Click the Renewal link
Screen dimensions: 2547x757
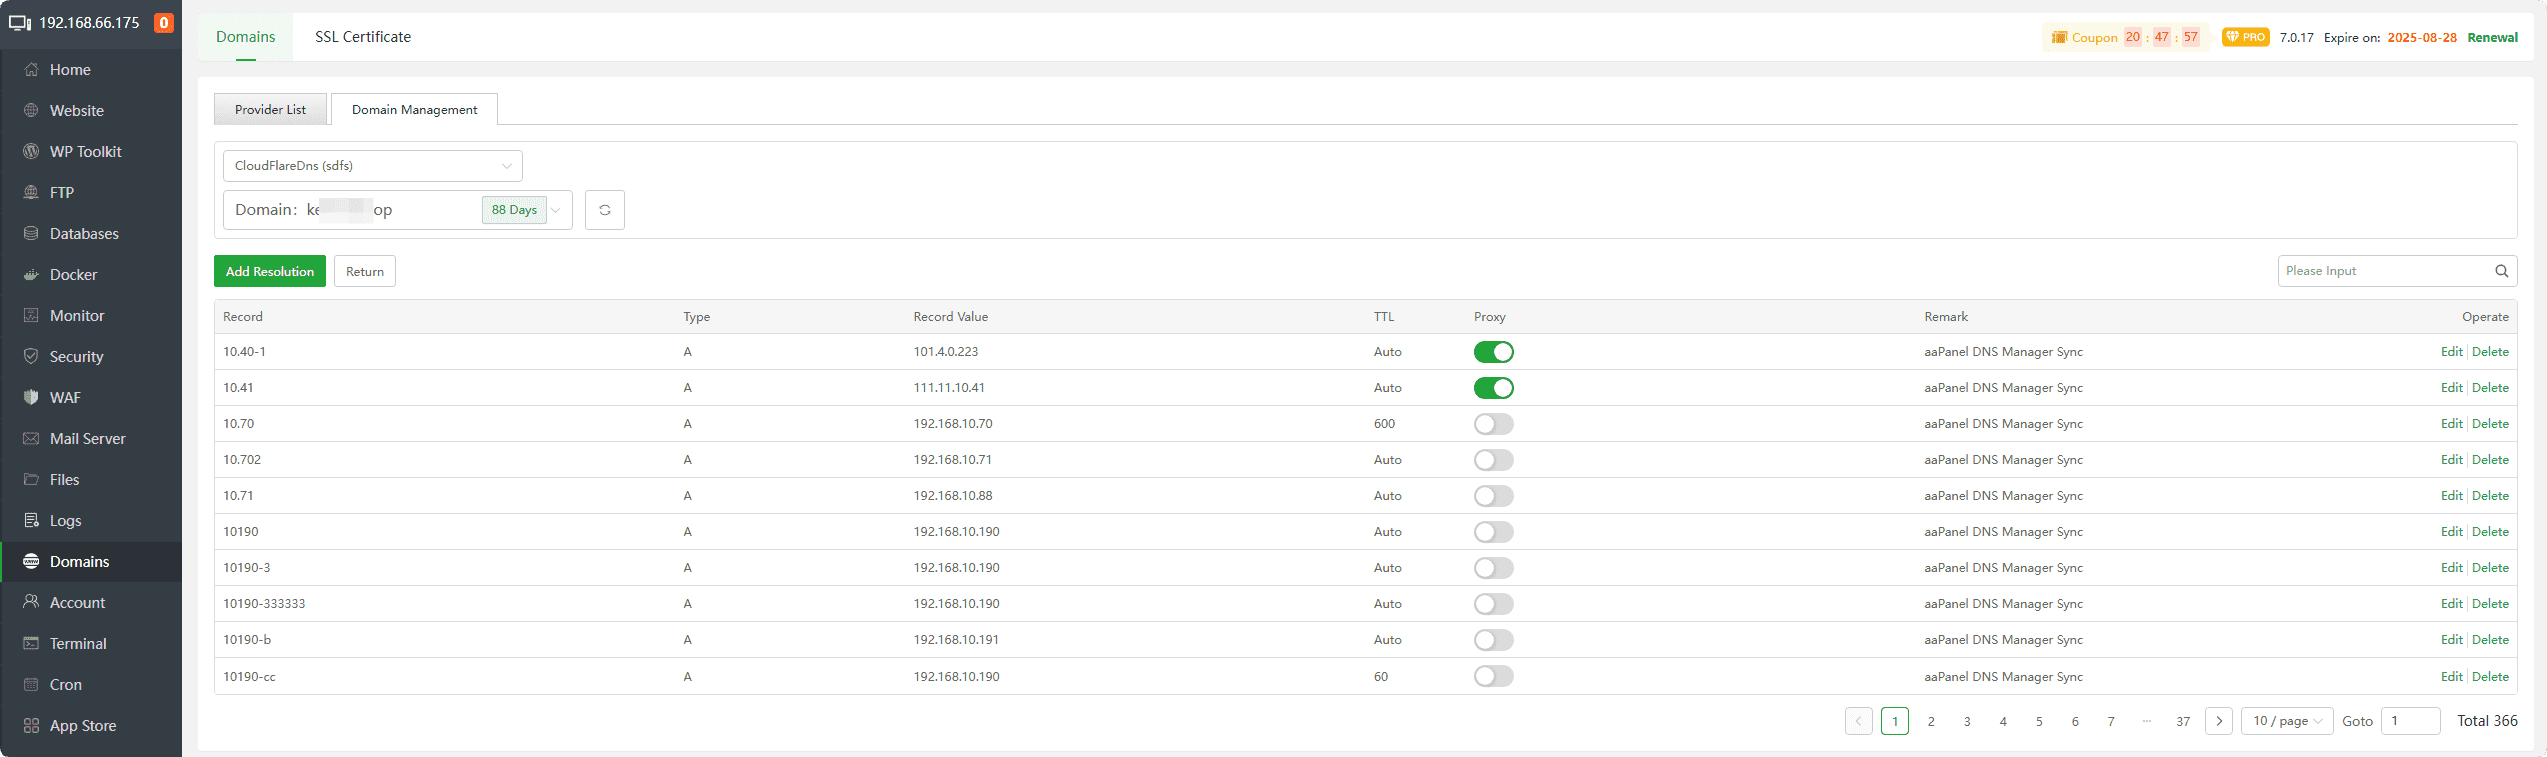pyautogui.click(x=2492, y=37)
